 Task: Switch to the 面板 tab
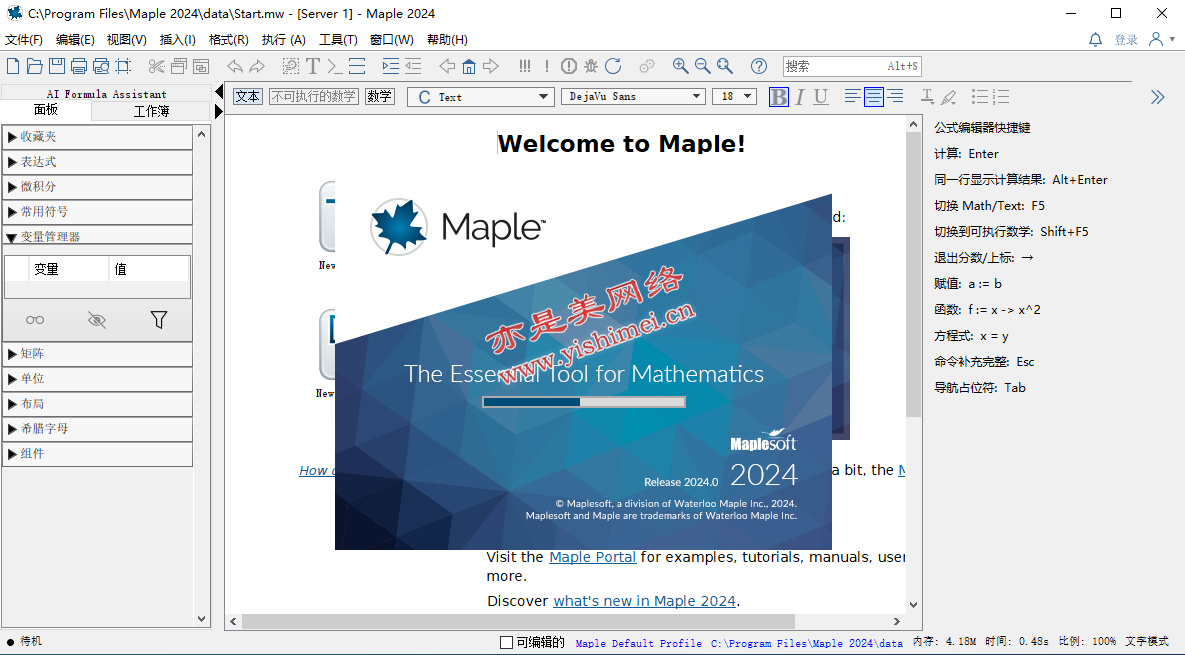(x=46, y=110)
